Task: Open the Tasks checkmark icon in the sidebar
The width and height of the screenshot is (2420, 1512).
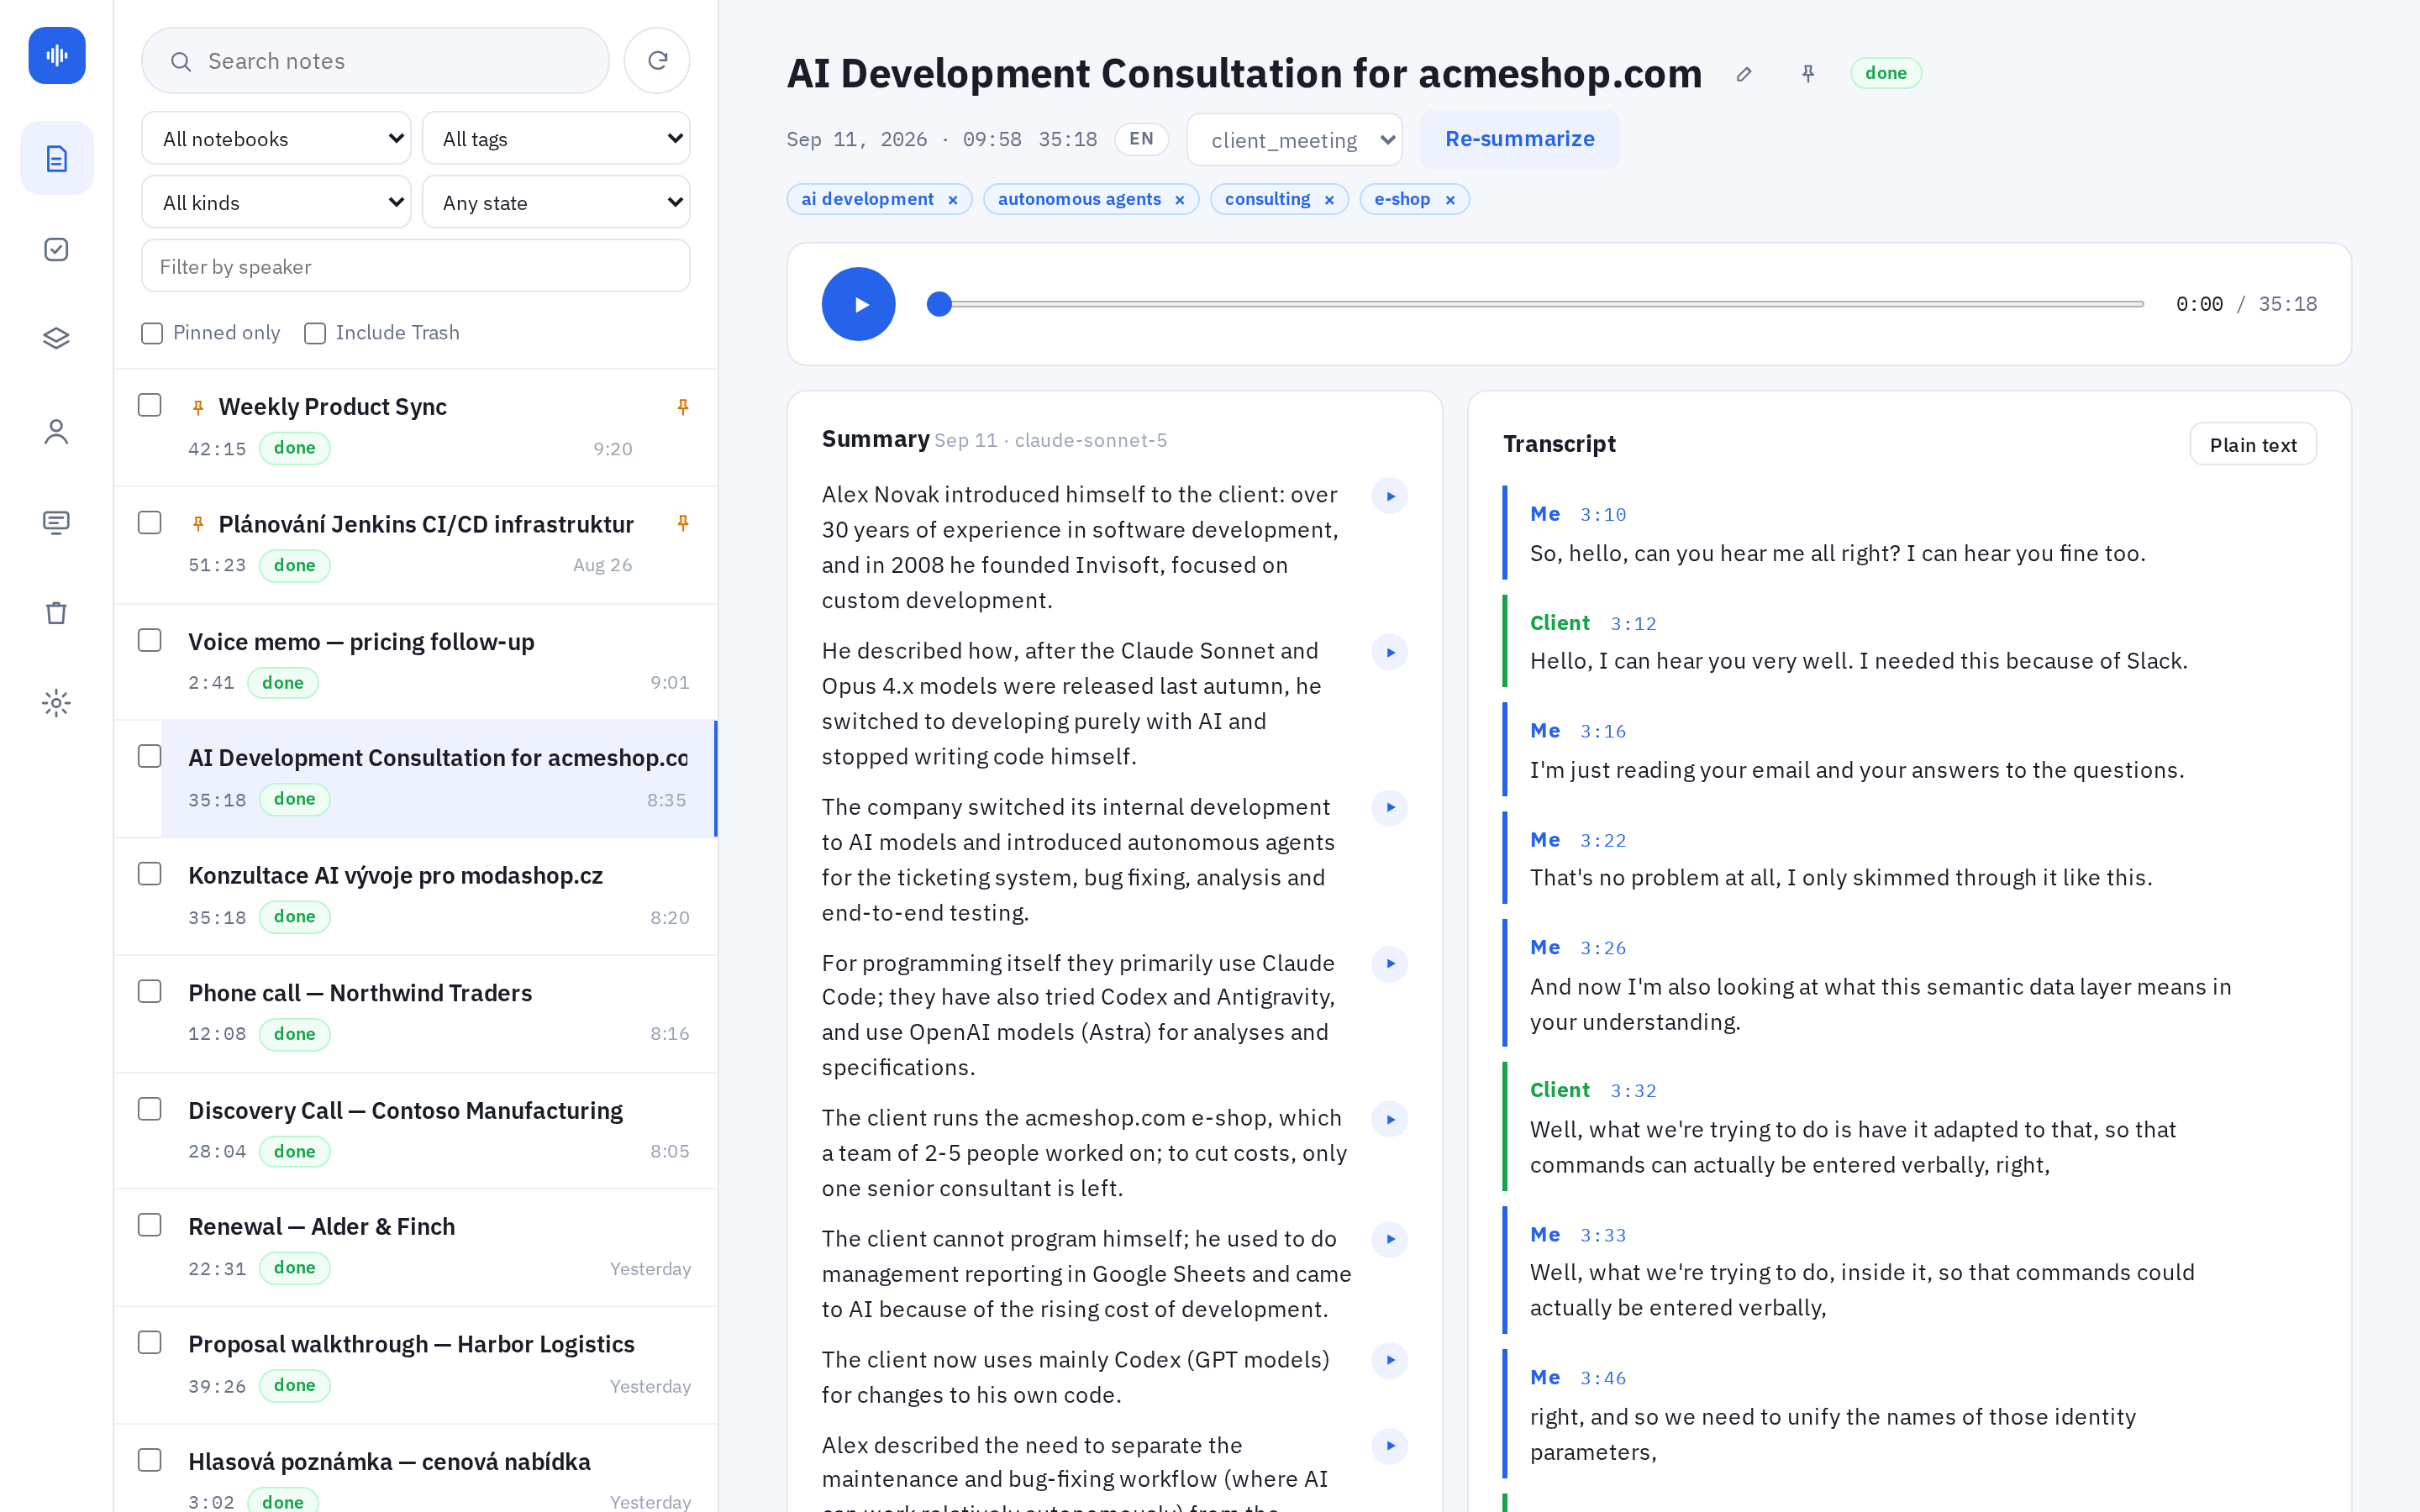Action: 57,249
